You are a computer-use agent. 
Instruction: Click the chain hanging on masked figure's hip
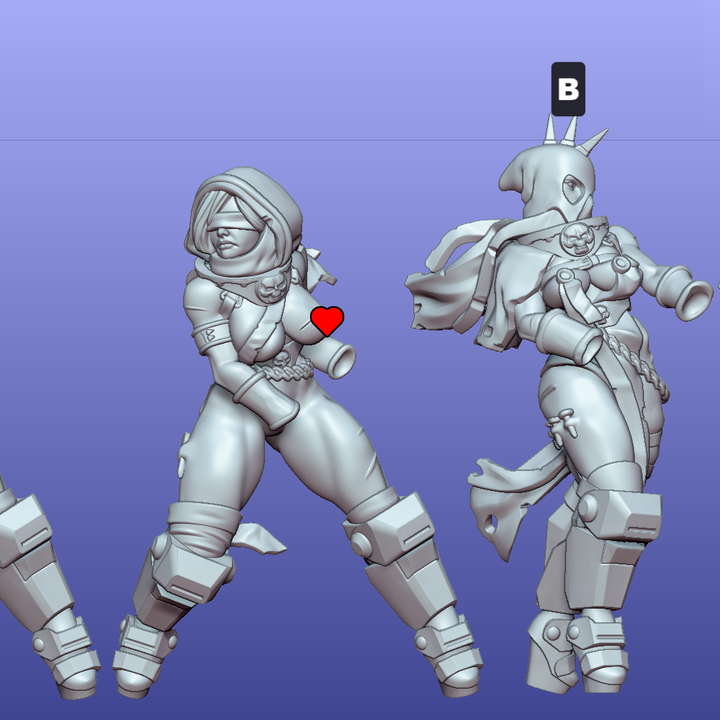(645, 378)
